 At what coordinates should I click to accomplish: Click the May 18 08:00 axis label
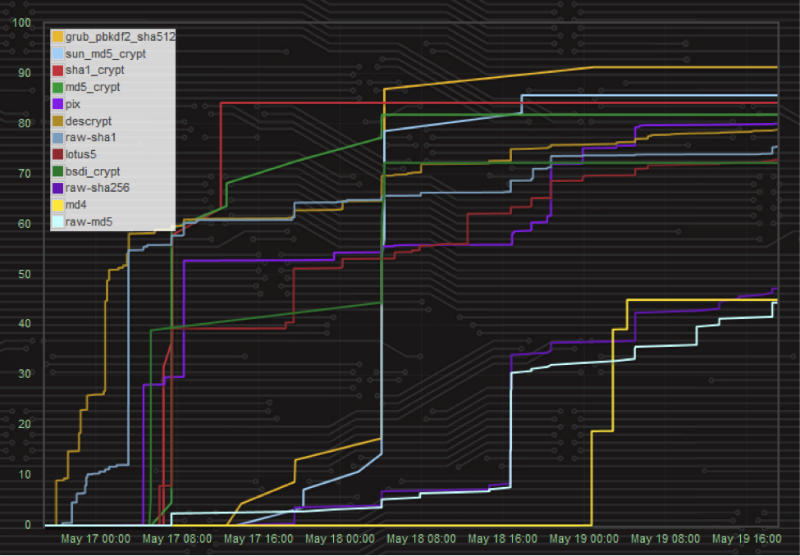coord(421,539)
